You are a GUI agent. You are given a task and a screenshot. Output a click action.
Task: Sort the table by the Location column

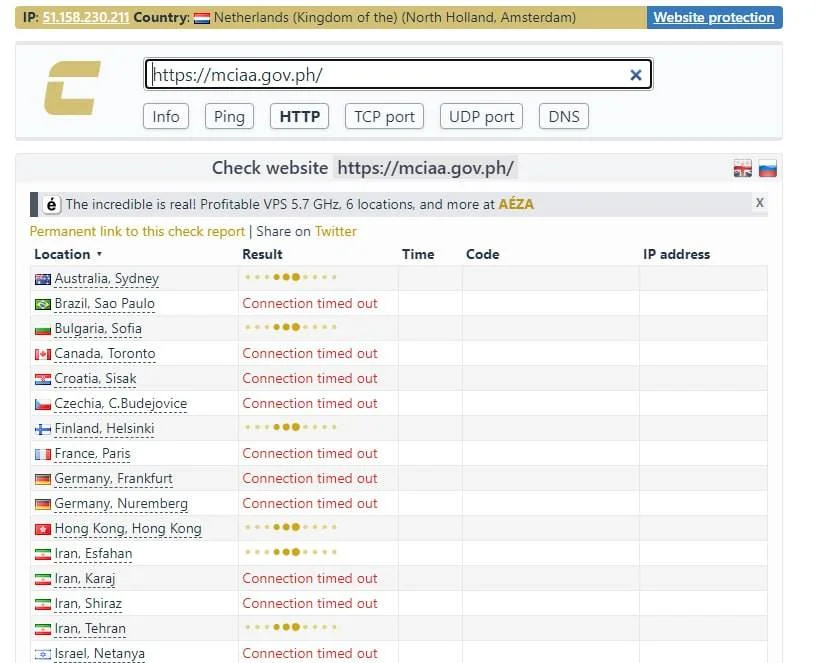[68, 254]
